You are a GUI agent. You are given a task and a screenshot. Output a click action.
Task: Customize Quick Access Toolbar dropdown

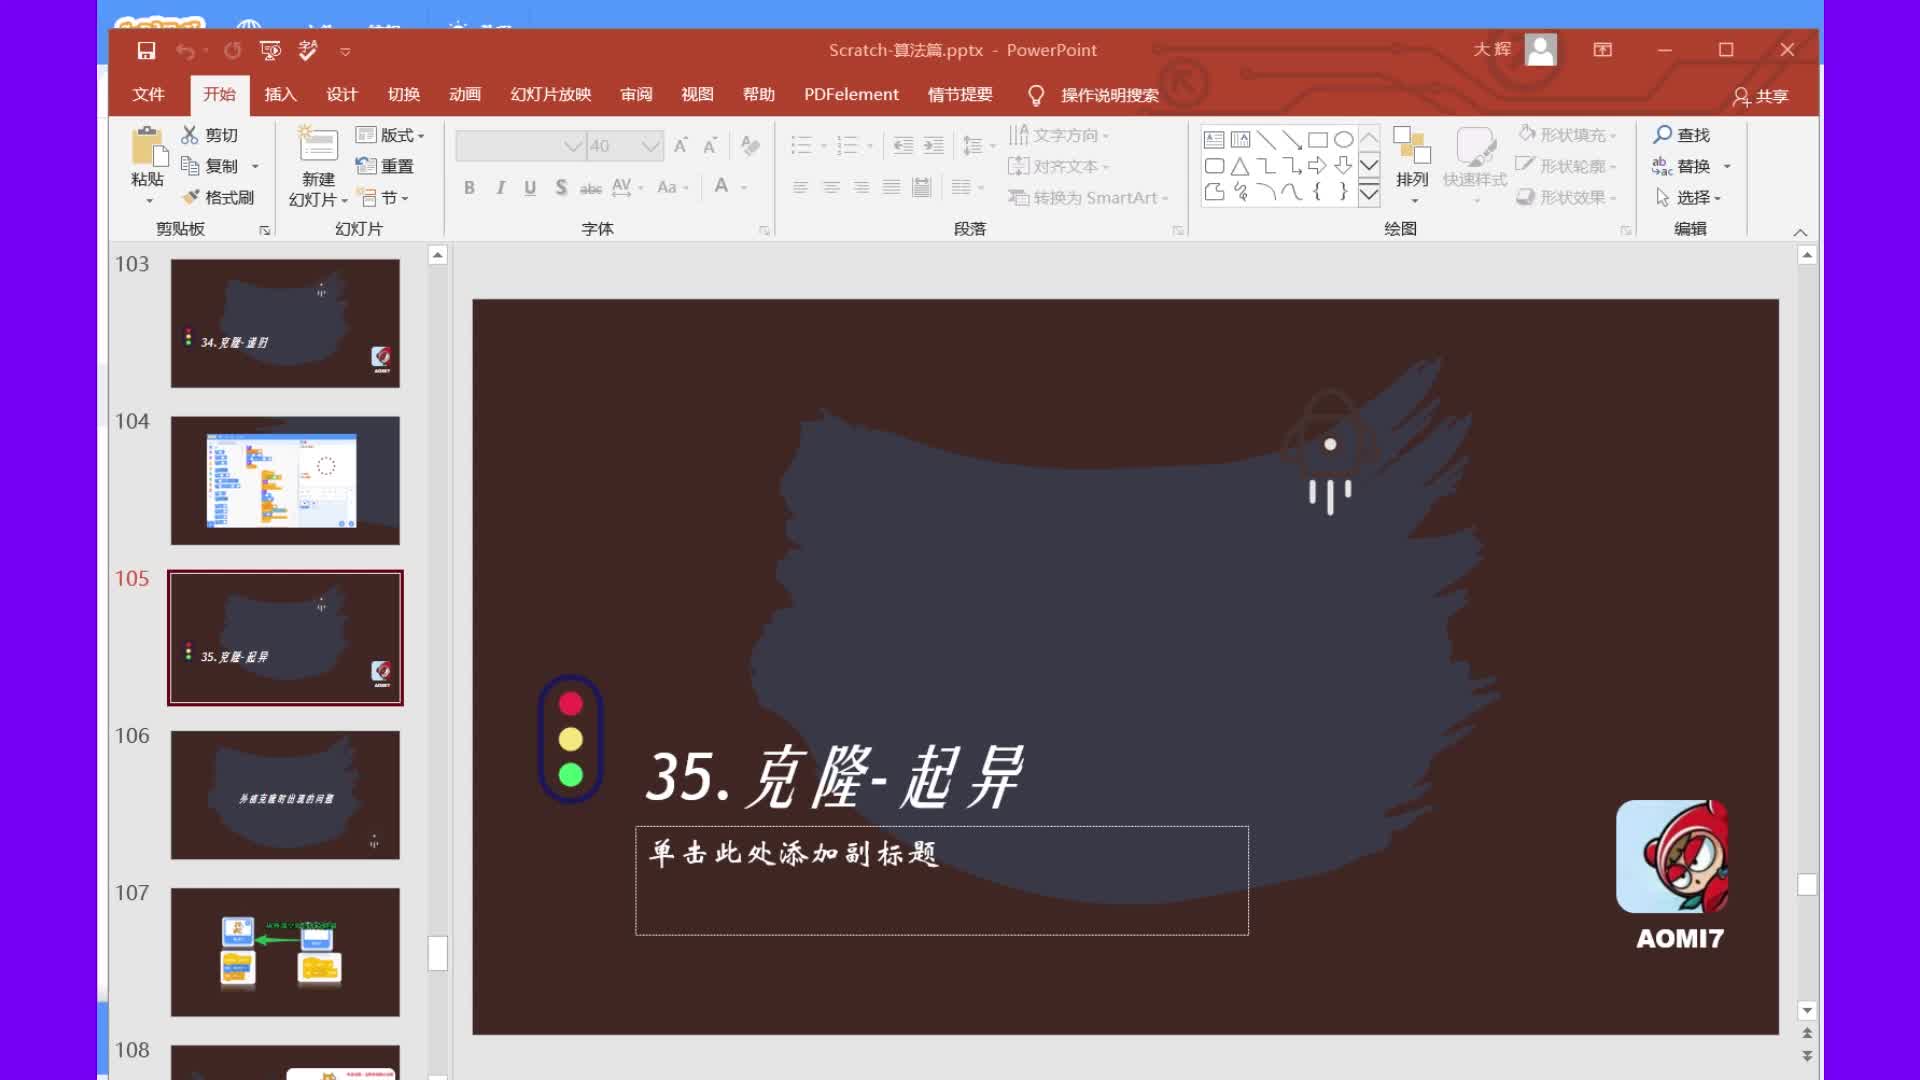click(x=345, y=51)
